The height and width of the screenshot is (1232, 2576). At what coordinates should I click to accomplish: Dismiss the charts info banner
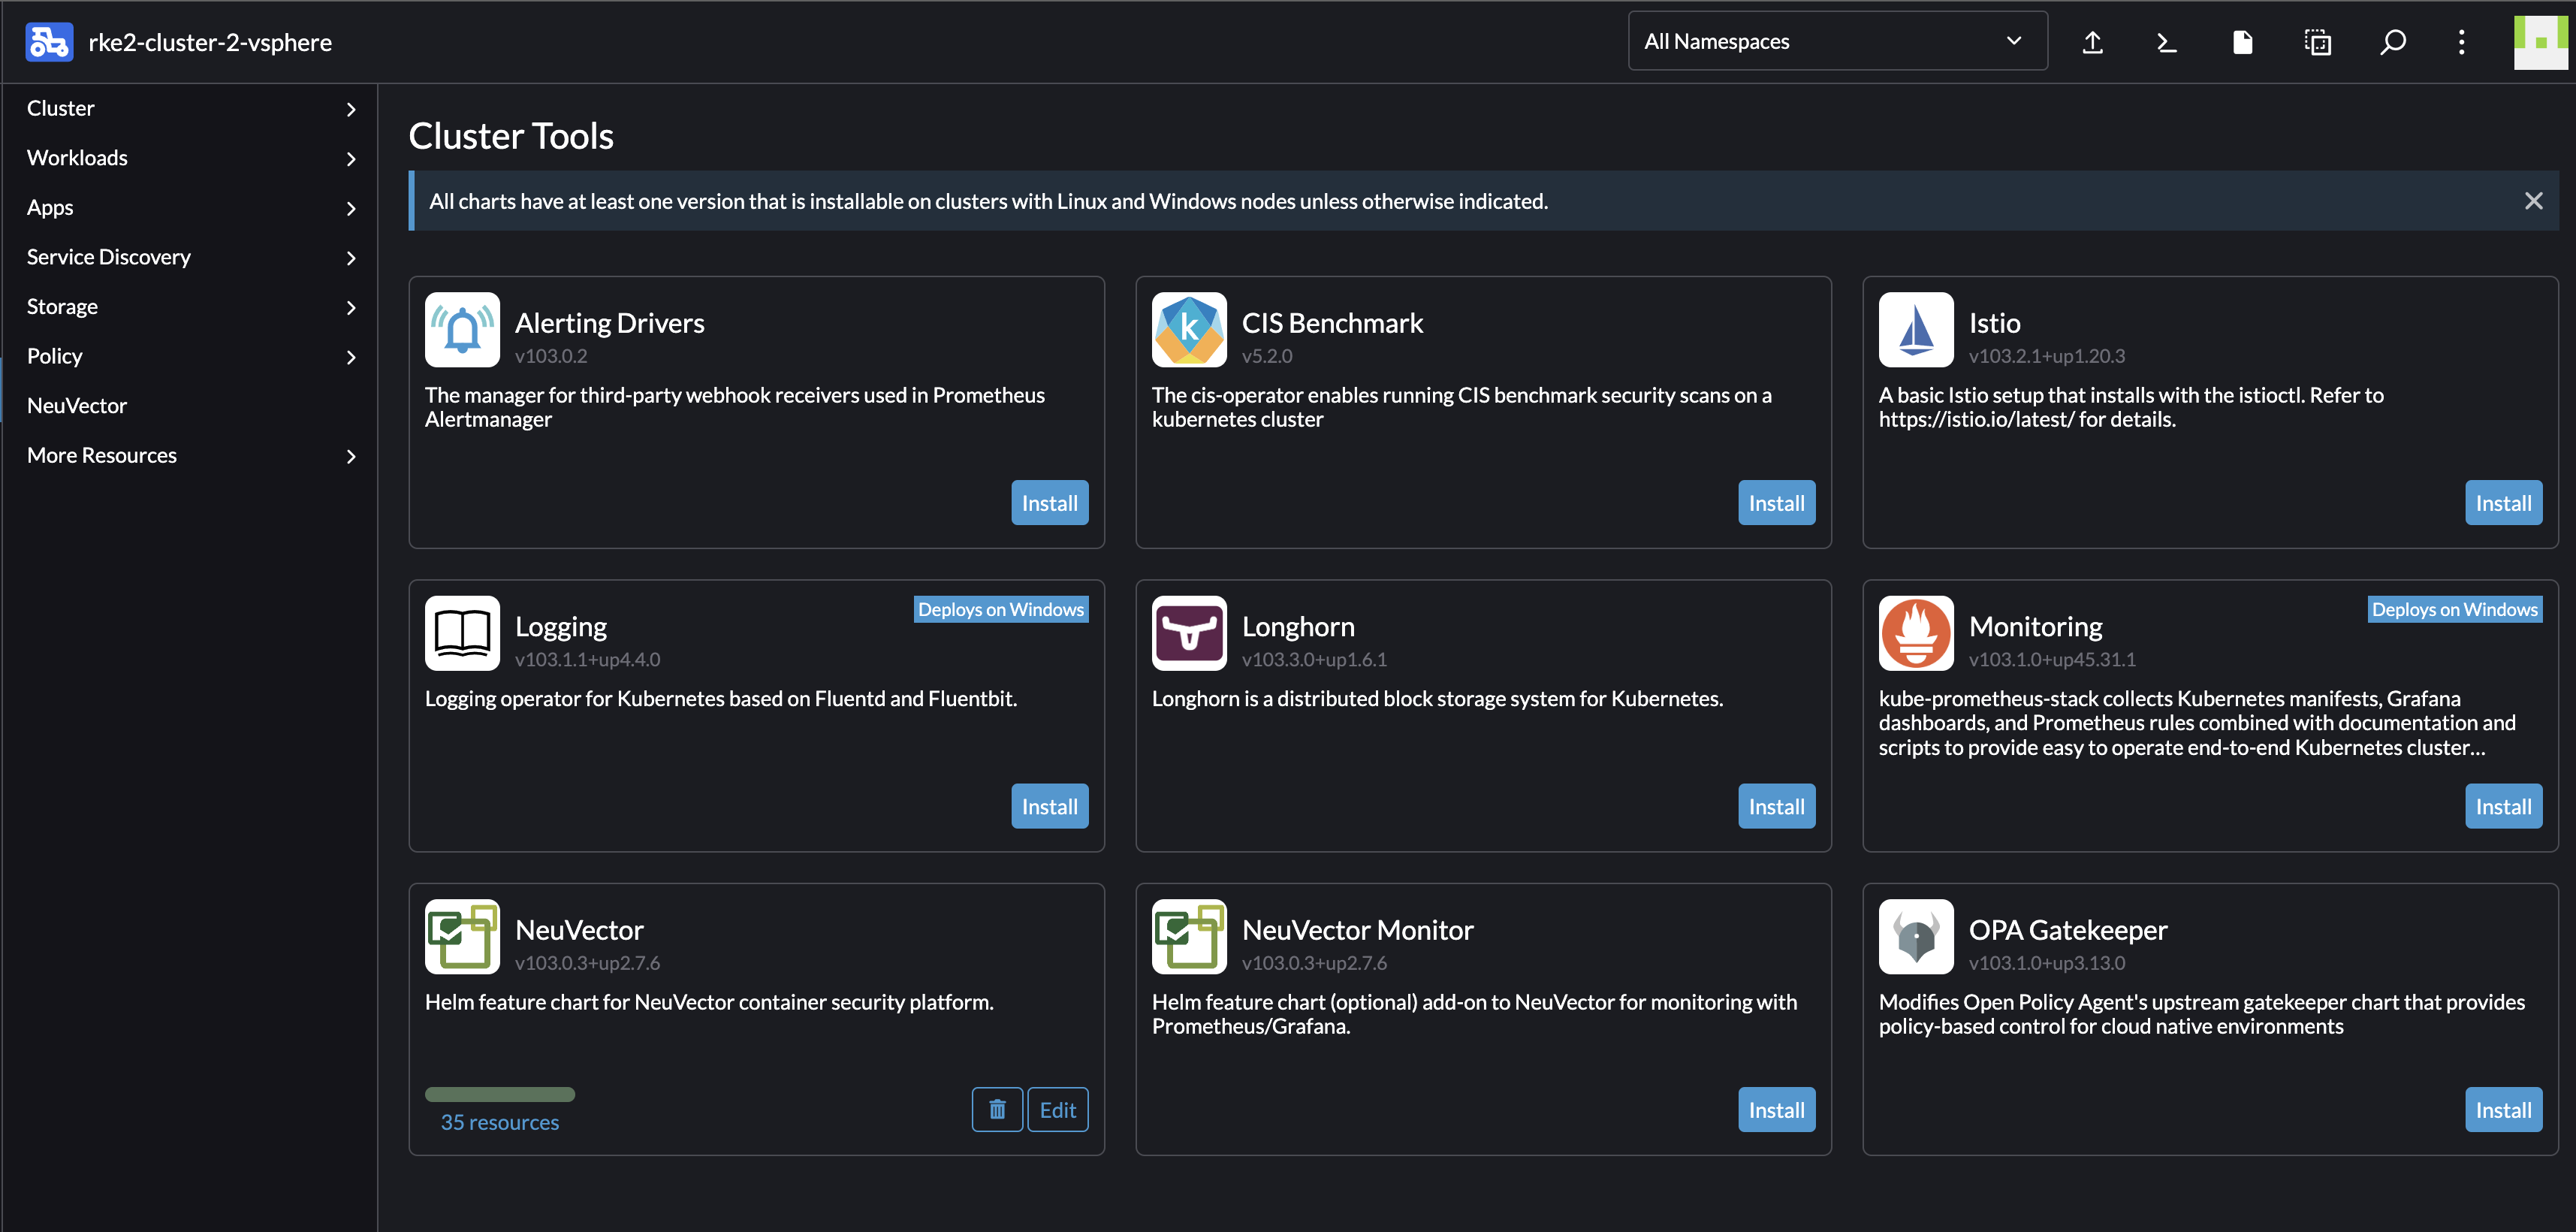pyautogui.click(x=2533, y=201)
